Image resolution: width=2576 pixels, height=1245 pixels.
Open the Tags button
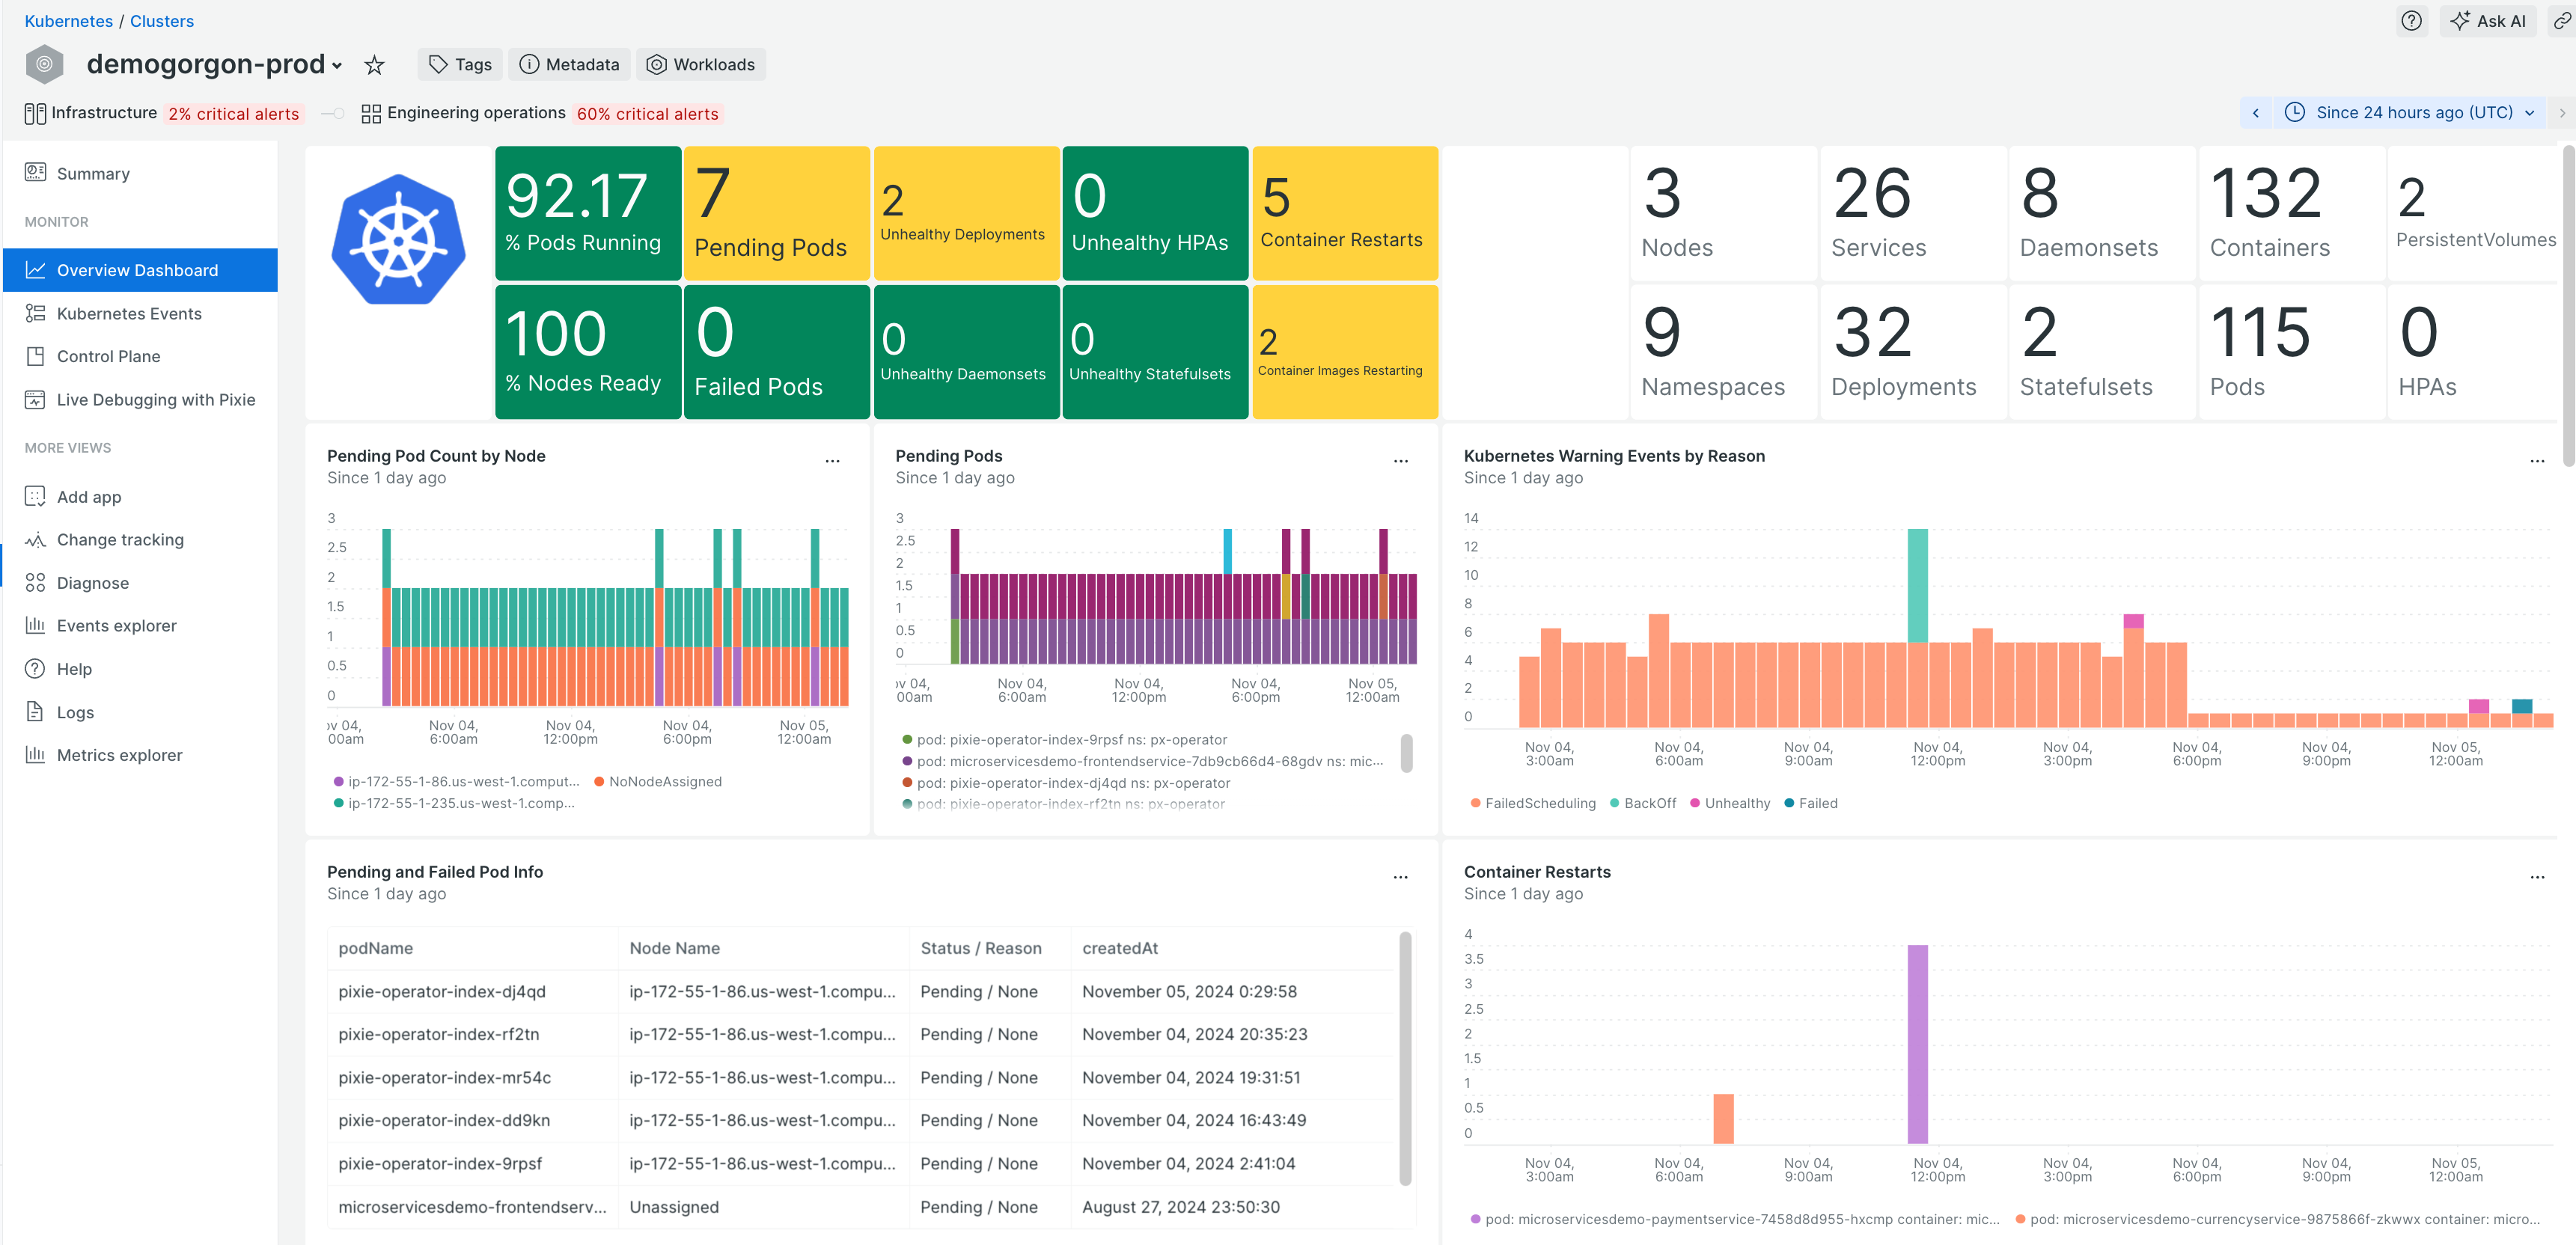tap(460, 64)
